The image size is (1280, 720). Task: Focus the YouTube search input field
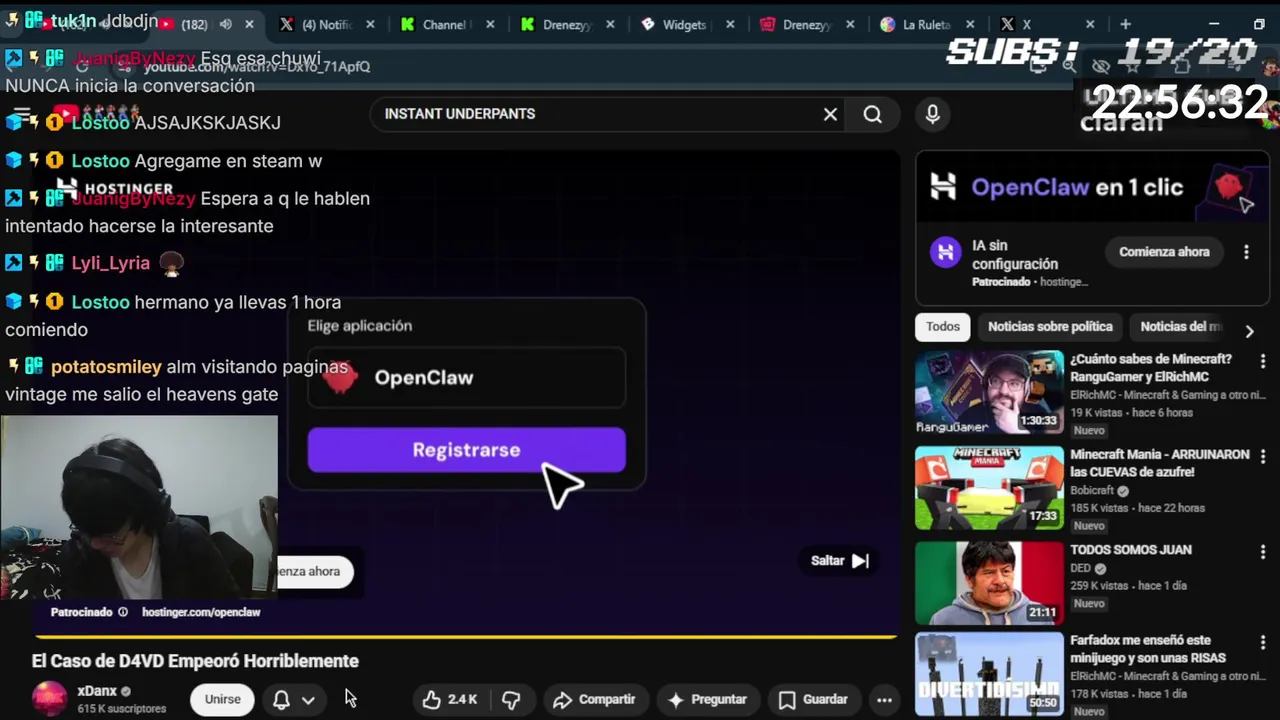coord(600,114)
